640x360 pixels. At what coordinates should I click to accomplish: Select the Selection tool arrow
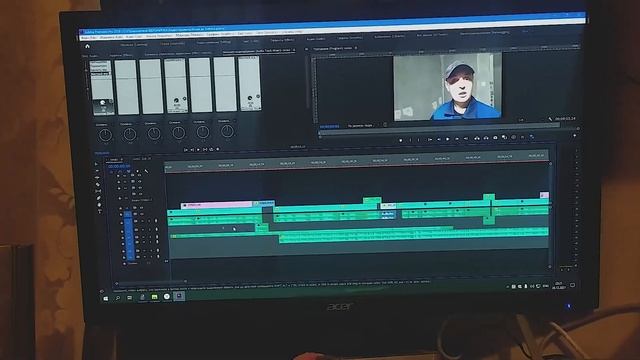[x=96, y=164]
